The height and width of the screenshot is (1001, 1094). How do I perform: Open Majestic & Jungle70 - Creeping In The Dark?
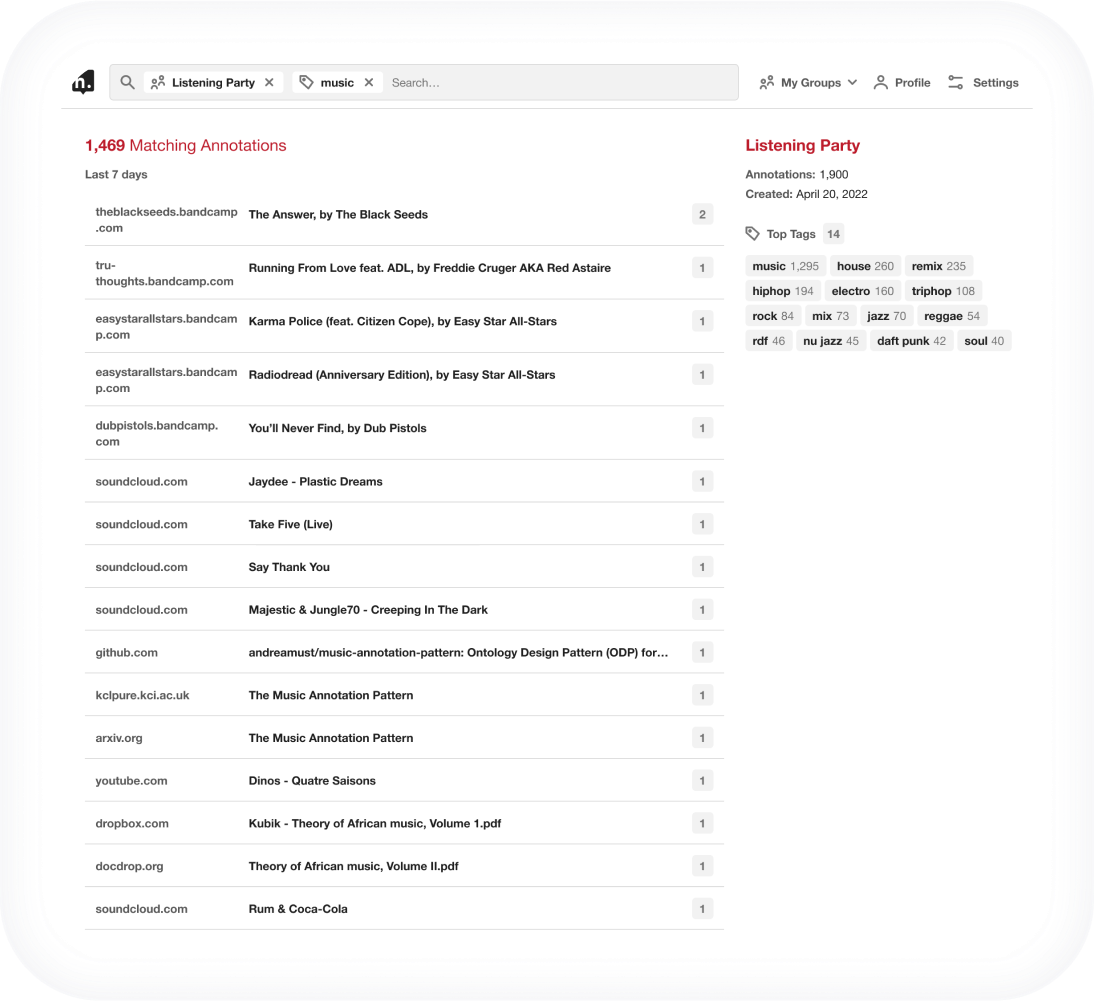(368, 610)
